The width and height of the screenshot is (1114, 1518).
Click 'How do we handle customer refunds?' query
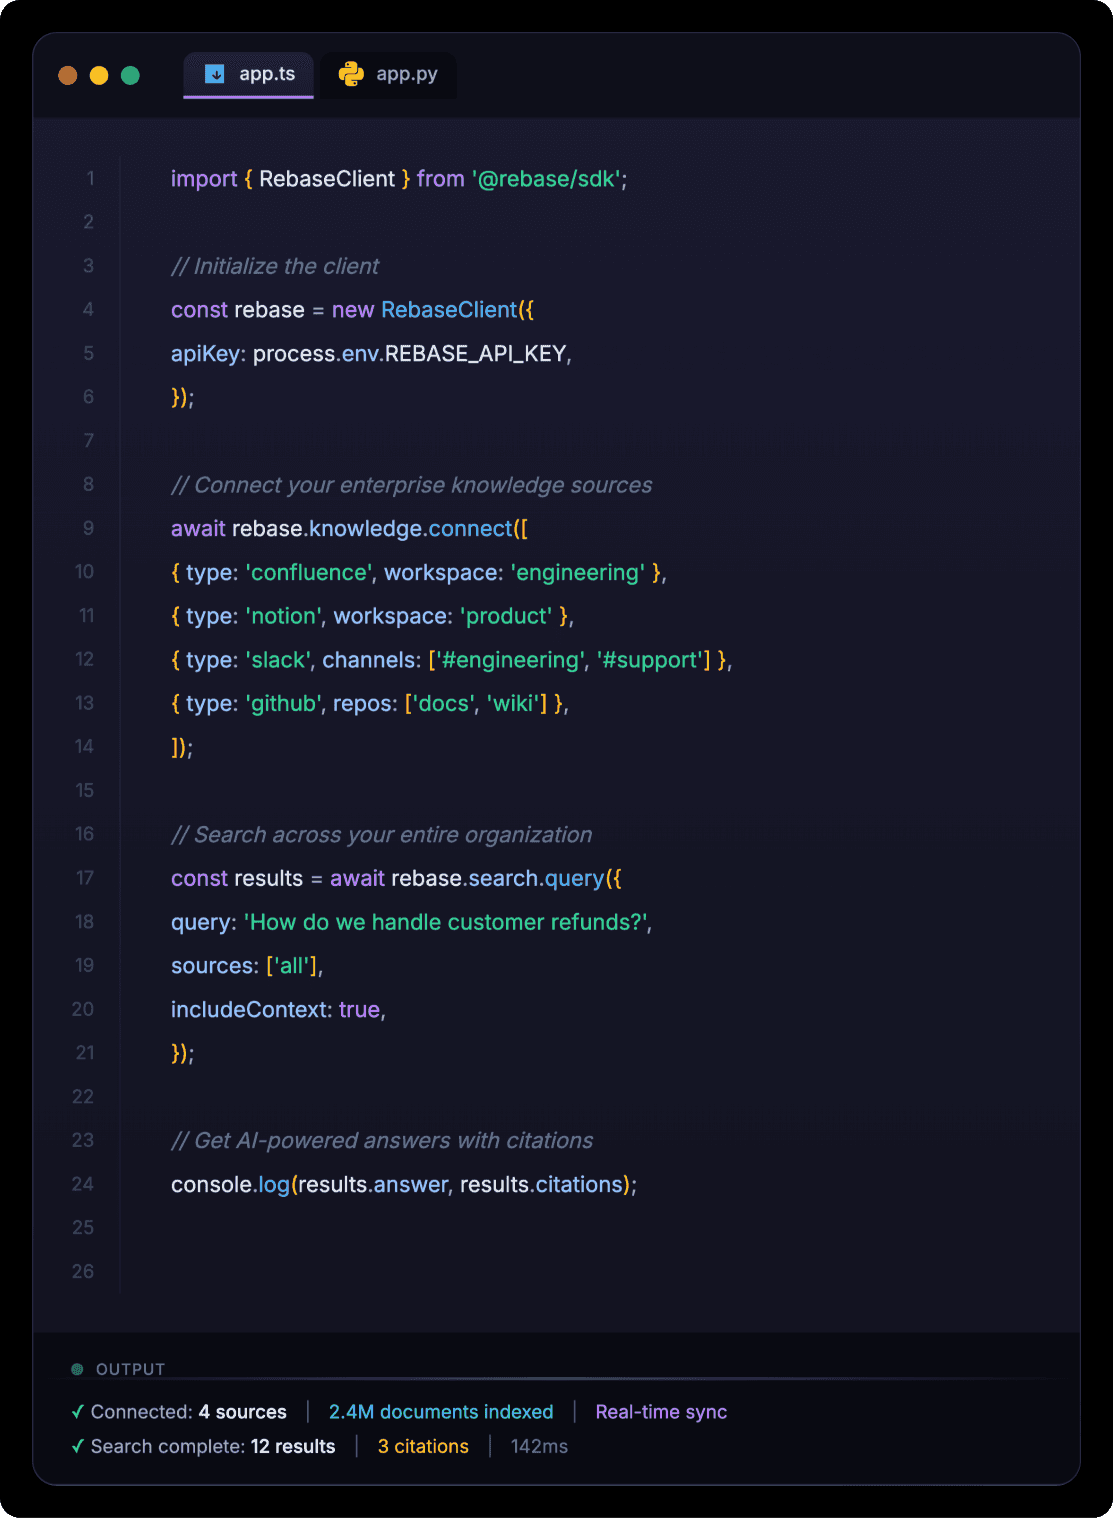coord(447,922)
